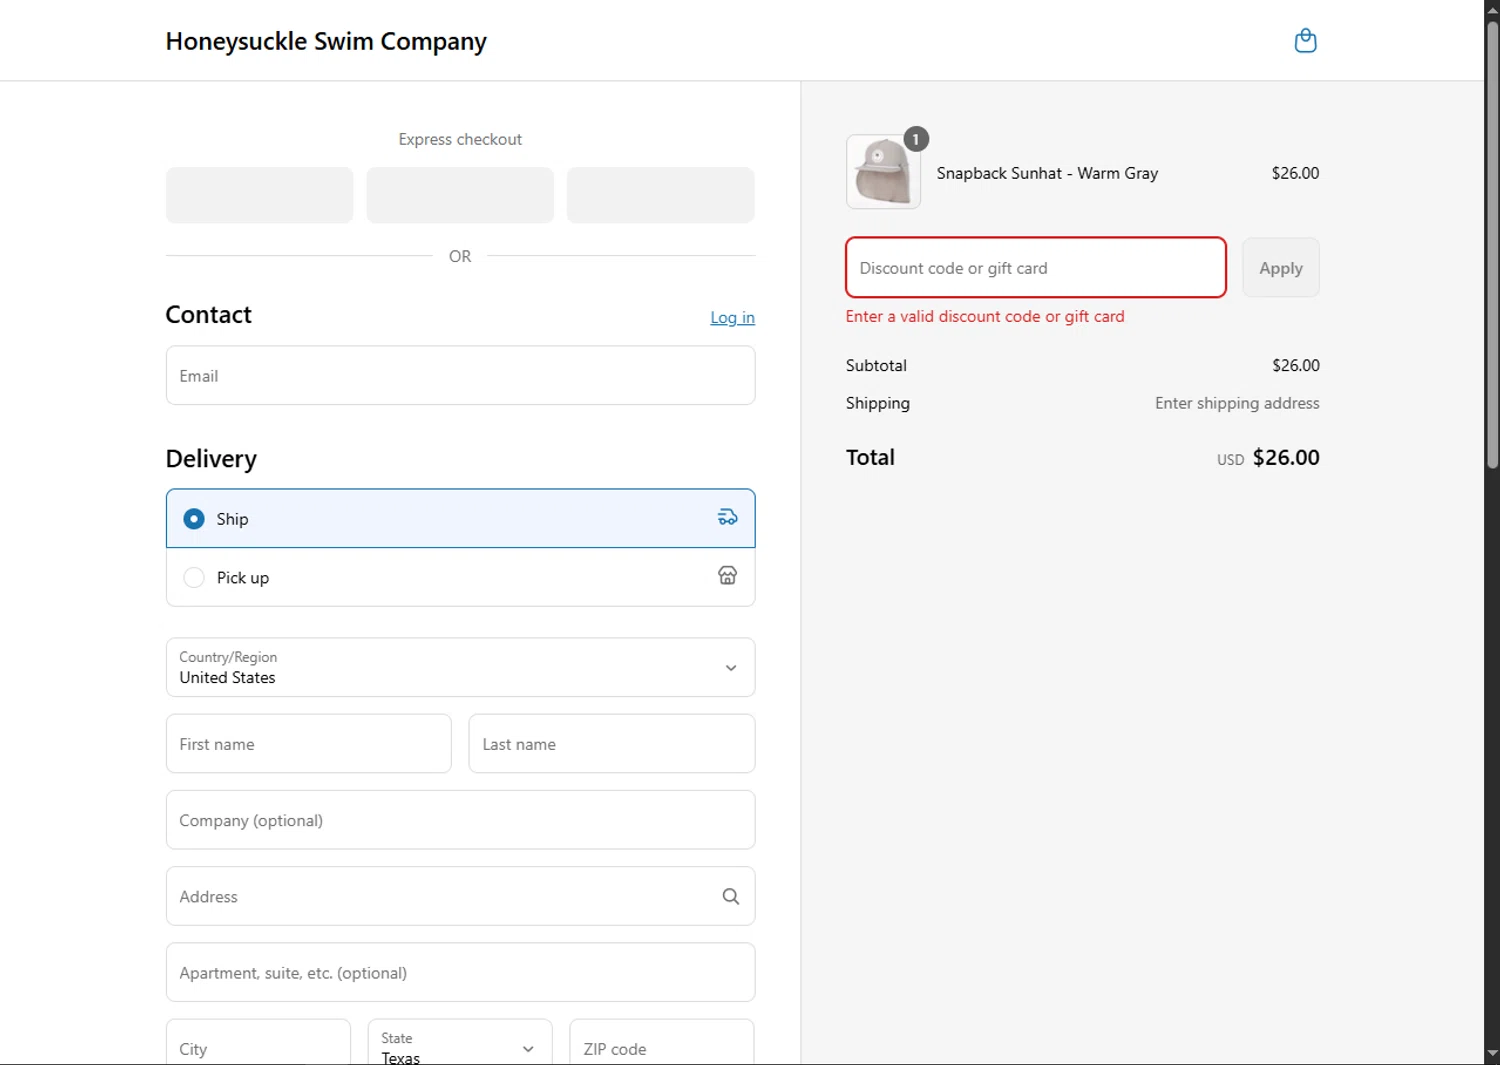Image resolution: width=1500 pixels, height=1065 pixels.
Task: Click the page vertical scrollbar thumb
Action: pyautogui.click(x=1492, y=245)
